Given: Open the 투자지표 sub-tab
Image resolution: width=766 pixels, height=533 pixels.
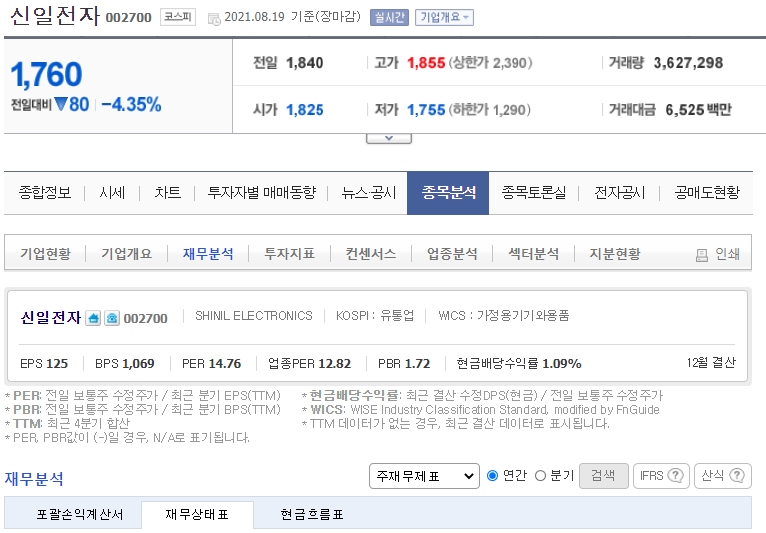Looking at the screenshot, I should coord(289,254).
